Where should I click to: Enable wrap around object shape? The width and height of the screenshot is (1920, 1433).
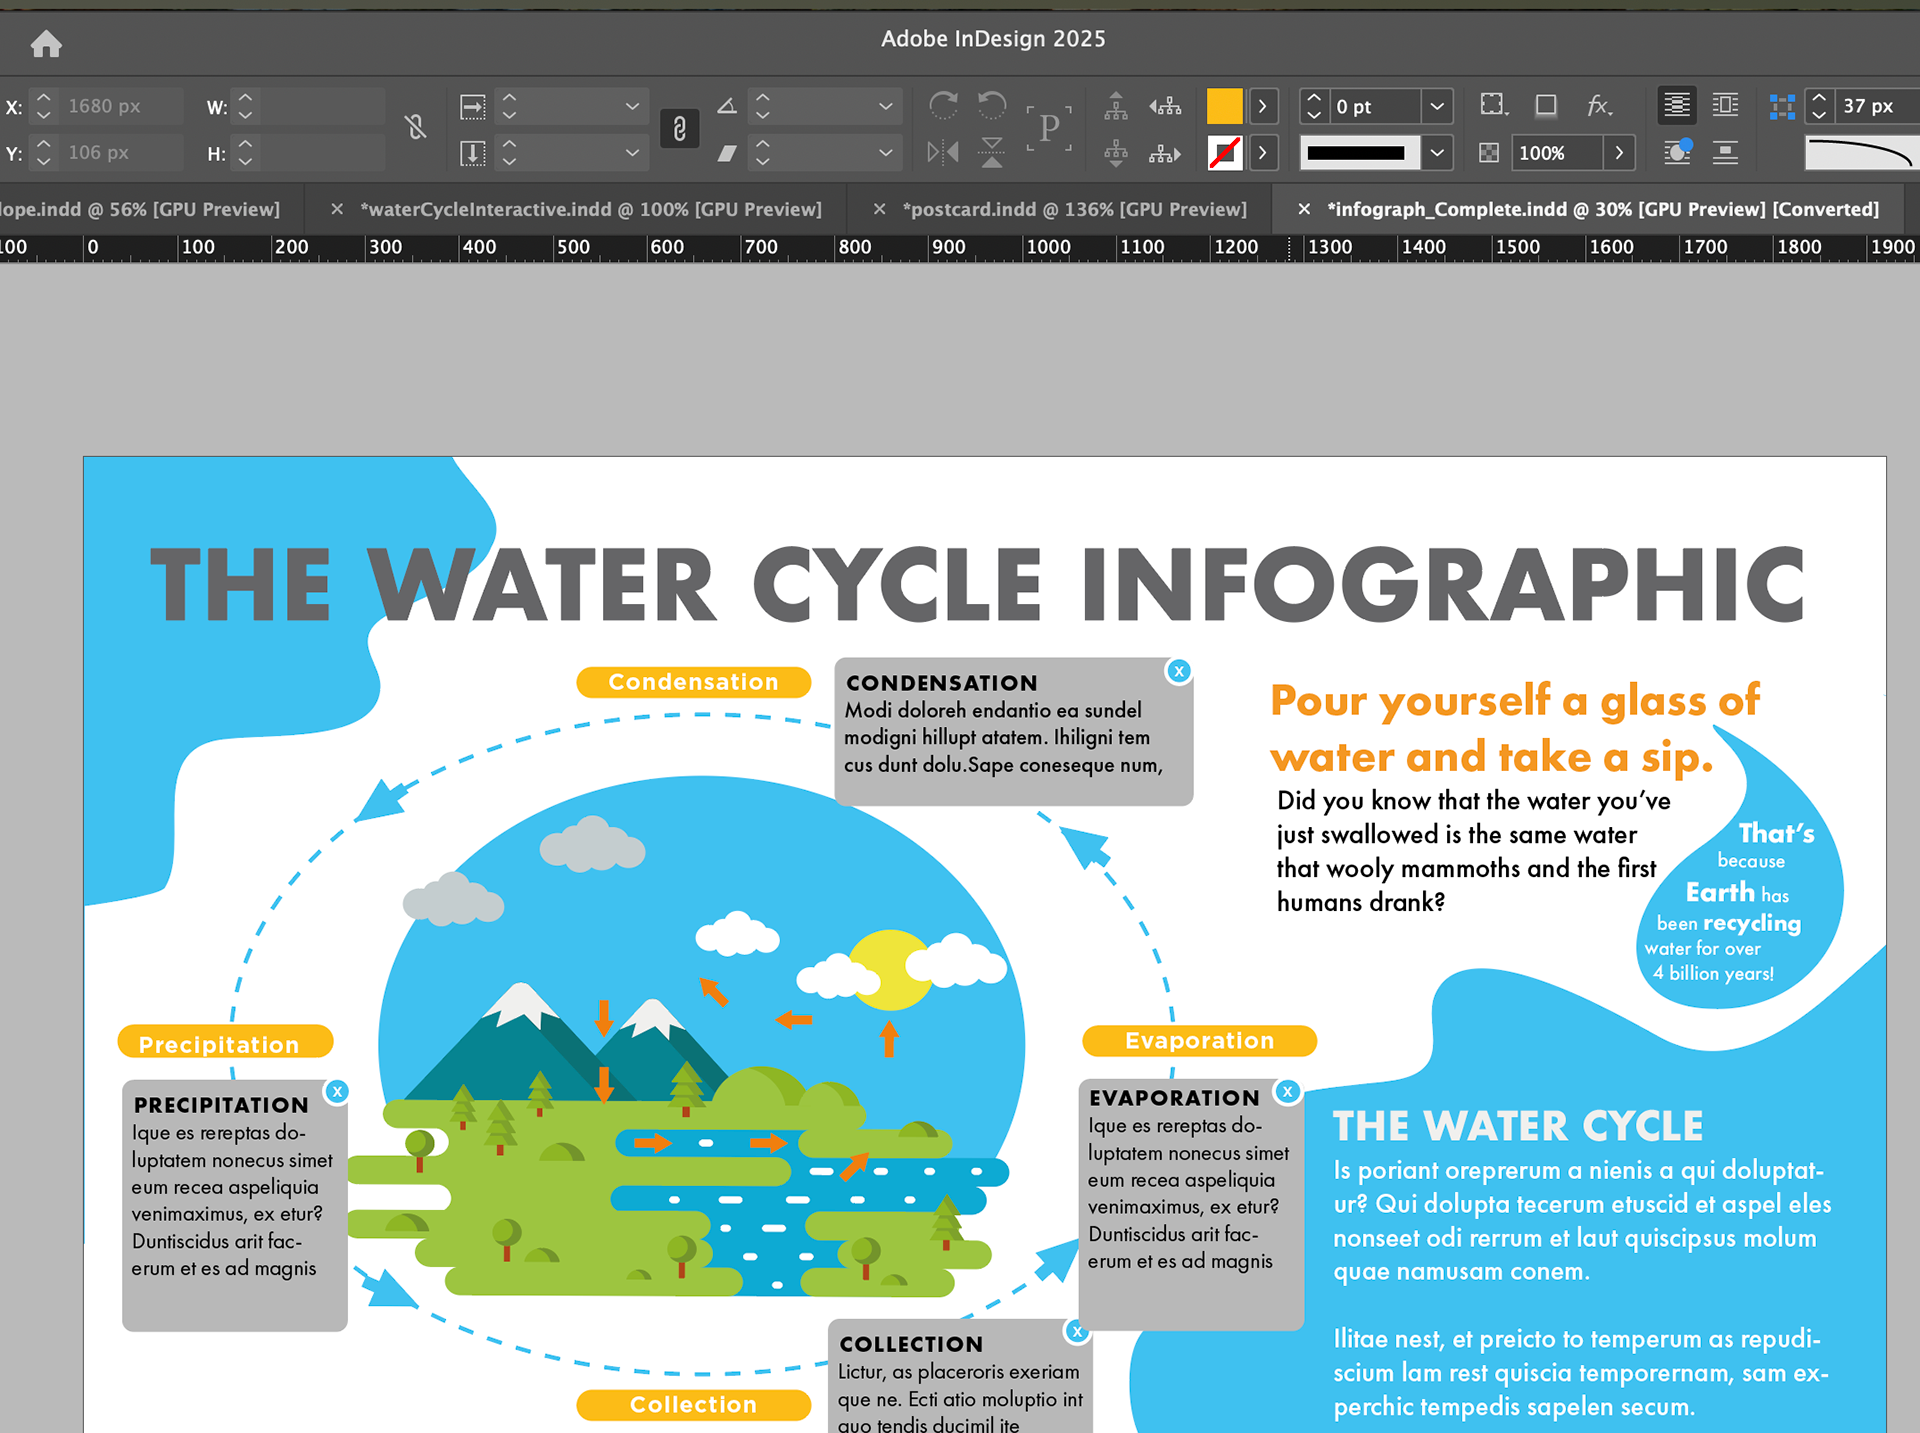[1677, 152]
